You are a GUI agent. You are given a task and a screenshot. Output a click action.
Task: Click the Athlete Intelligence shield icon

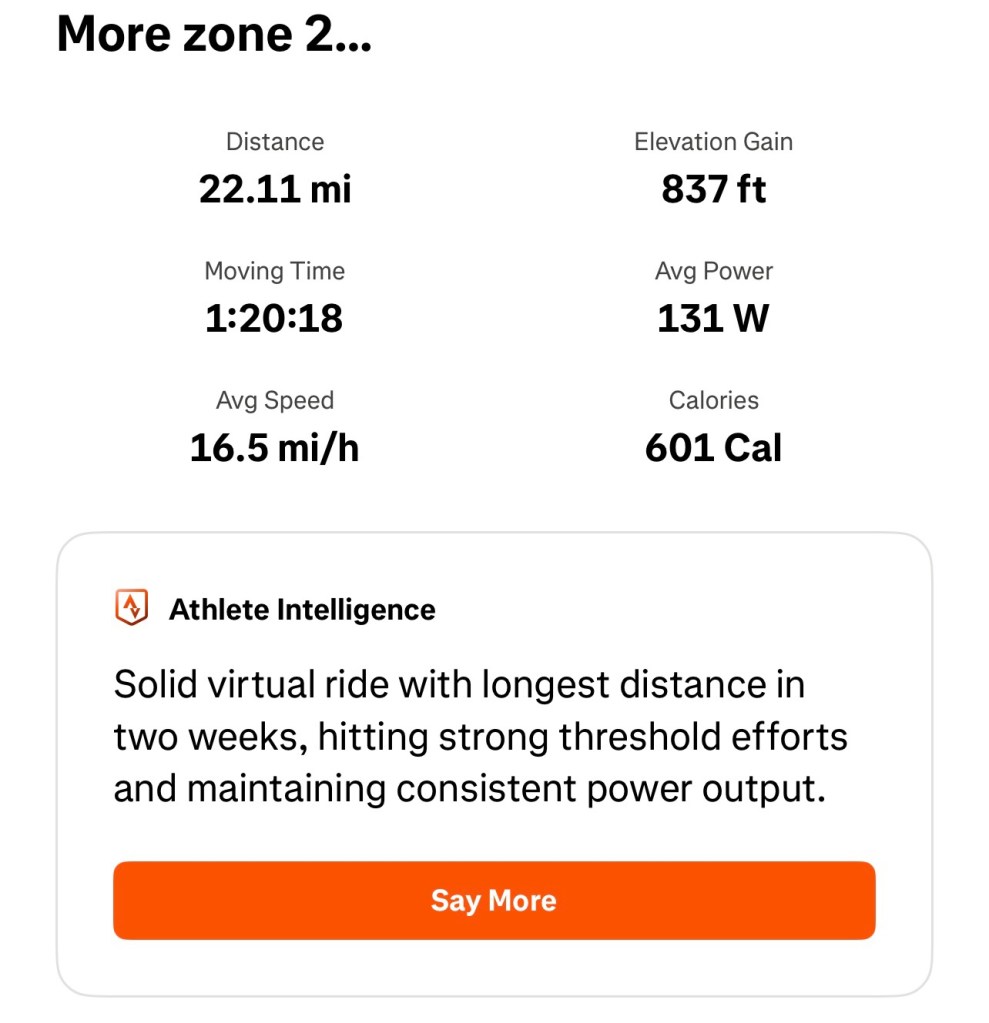pos(132,608)
